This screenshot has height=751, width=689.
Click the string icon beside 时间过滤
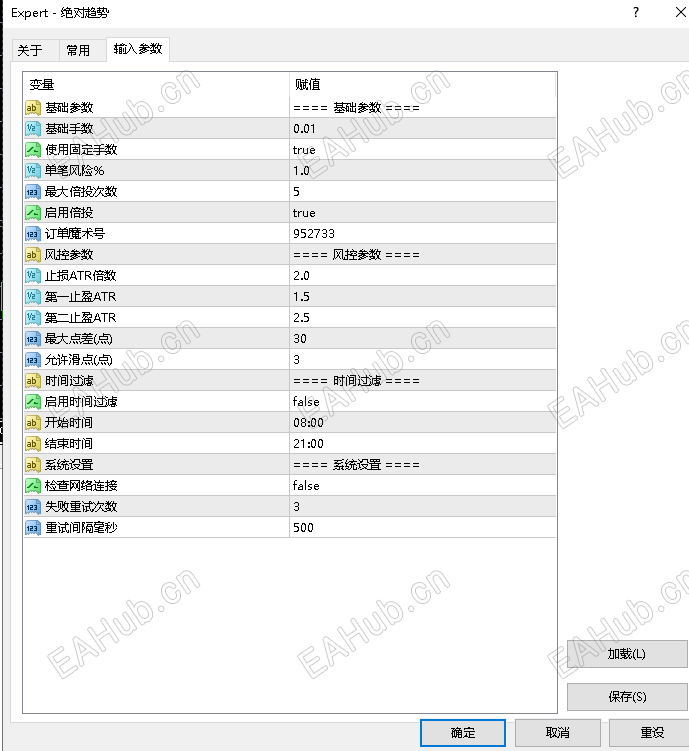pyautogui.click(x=33, y=381)
